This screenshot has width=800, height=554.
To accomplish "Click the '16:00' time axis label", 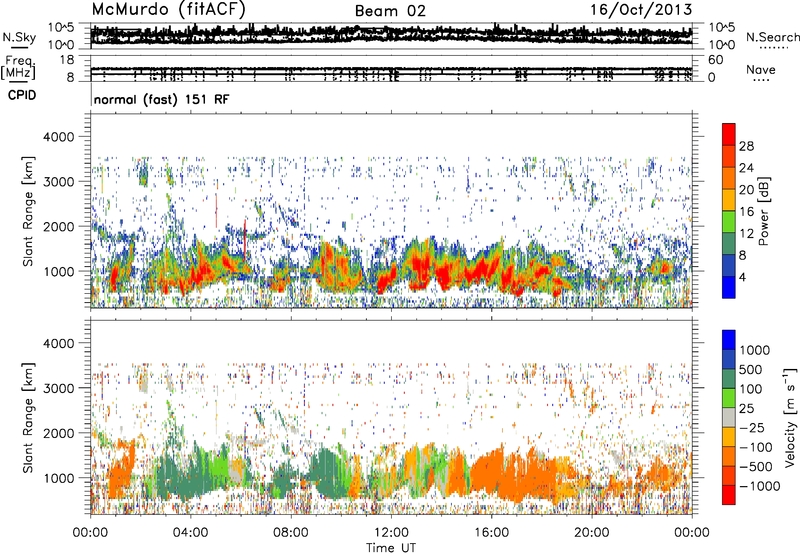I will (x=491, y=533).
